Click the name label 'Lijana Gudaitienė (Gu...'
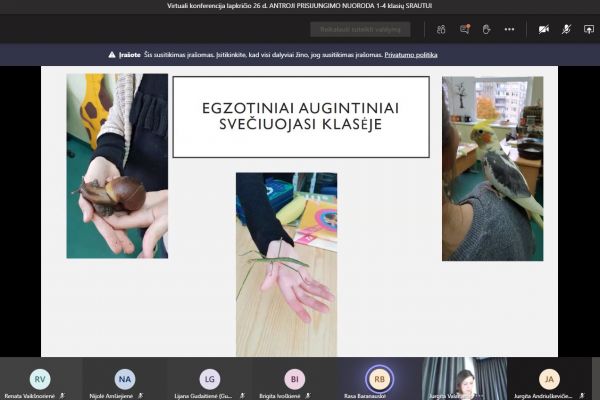 point(203,396)
